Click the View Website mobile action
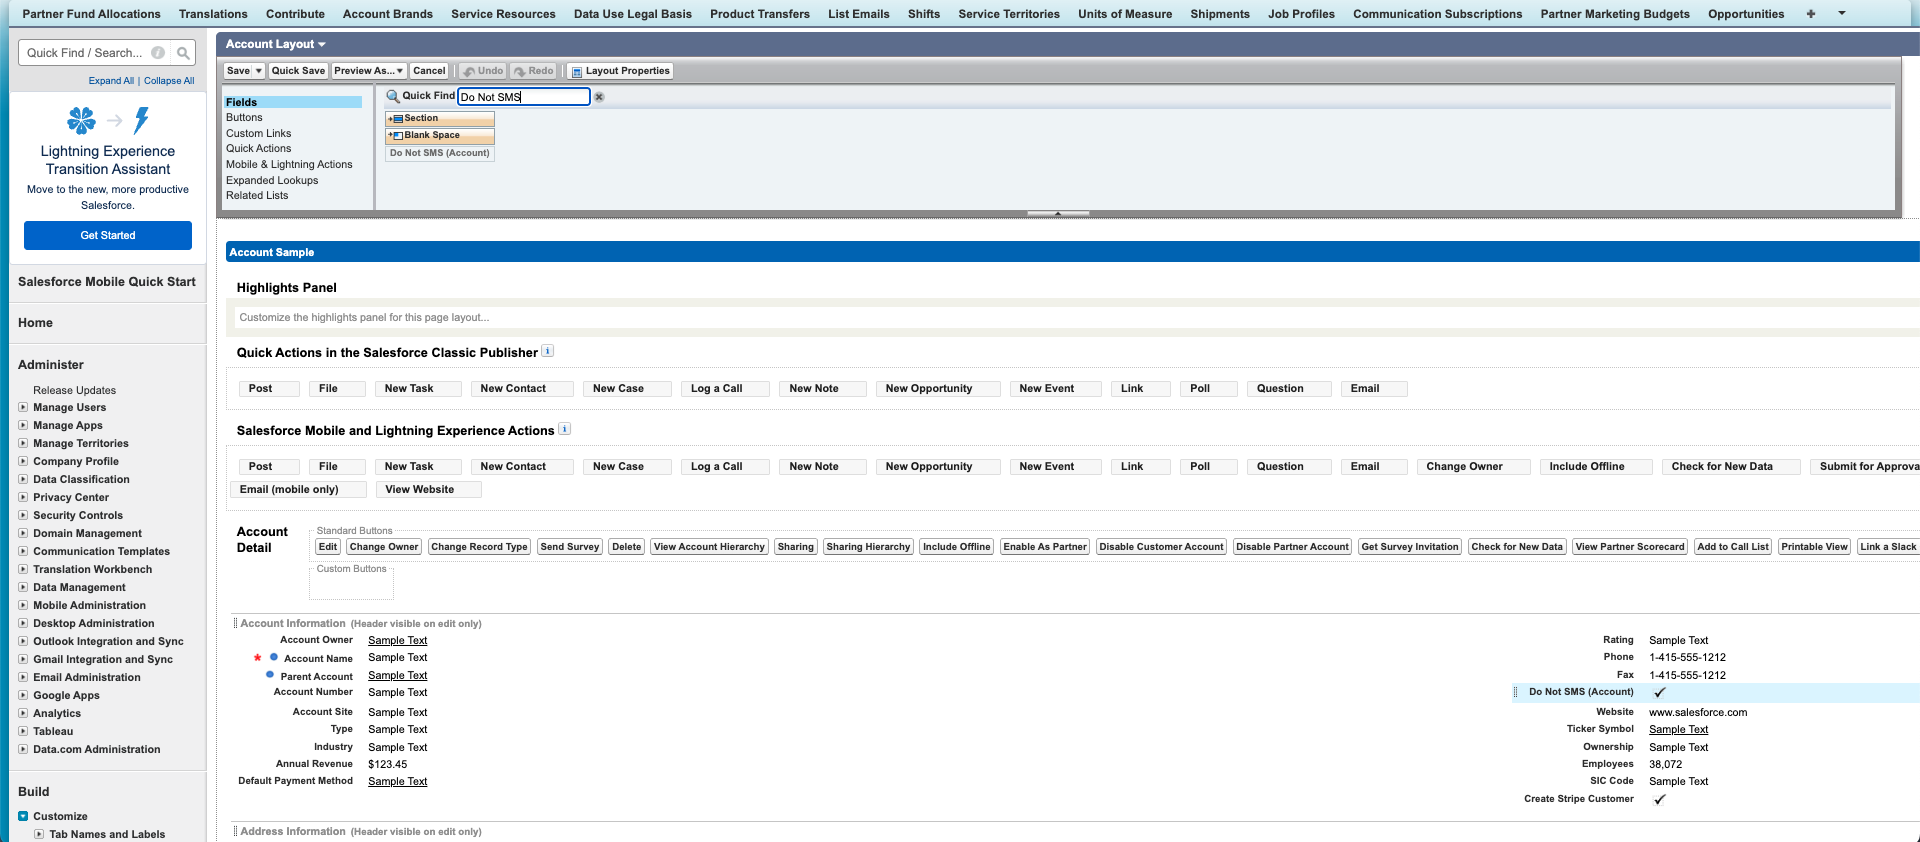1920x842 pixels. point(428,489)
